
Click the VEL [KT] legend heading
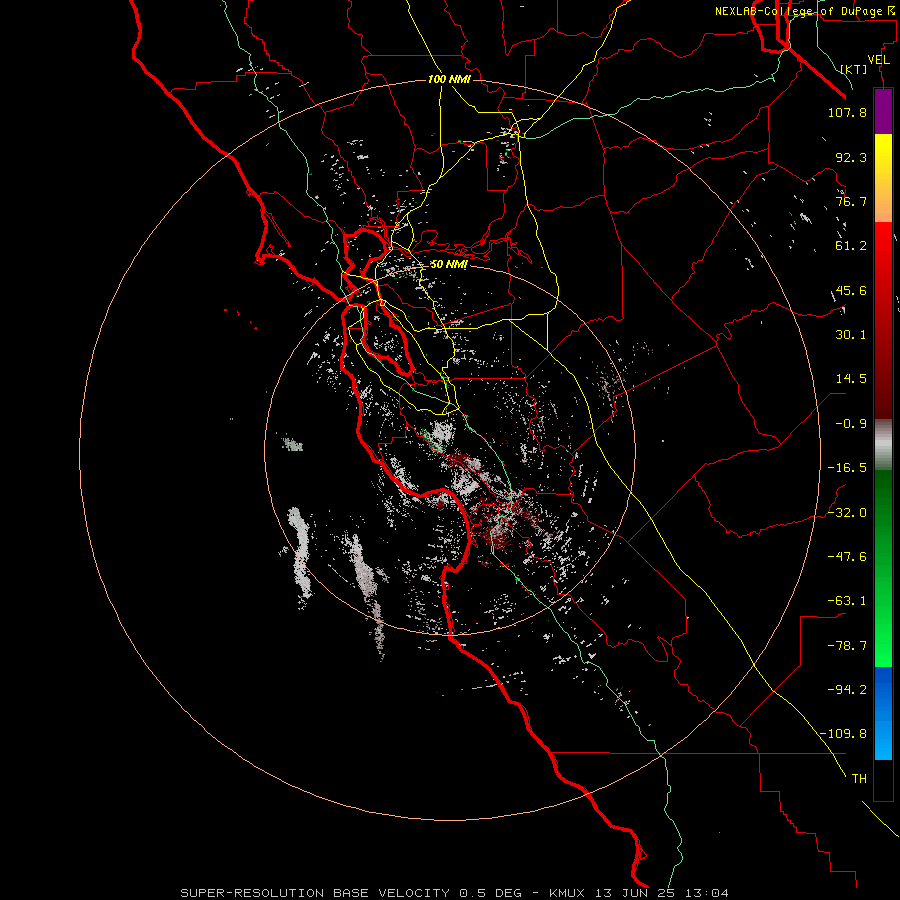click(x=866, y=64)
